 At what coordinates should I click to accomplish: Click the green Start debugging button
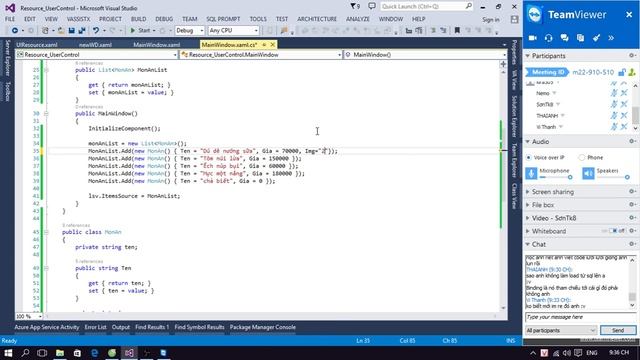click(x=140, y=31)
